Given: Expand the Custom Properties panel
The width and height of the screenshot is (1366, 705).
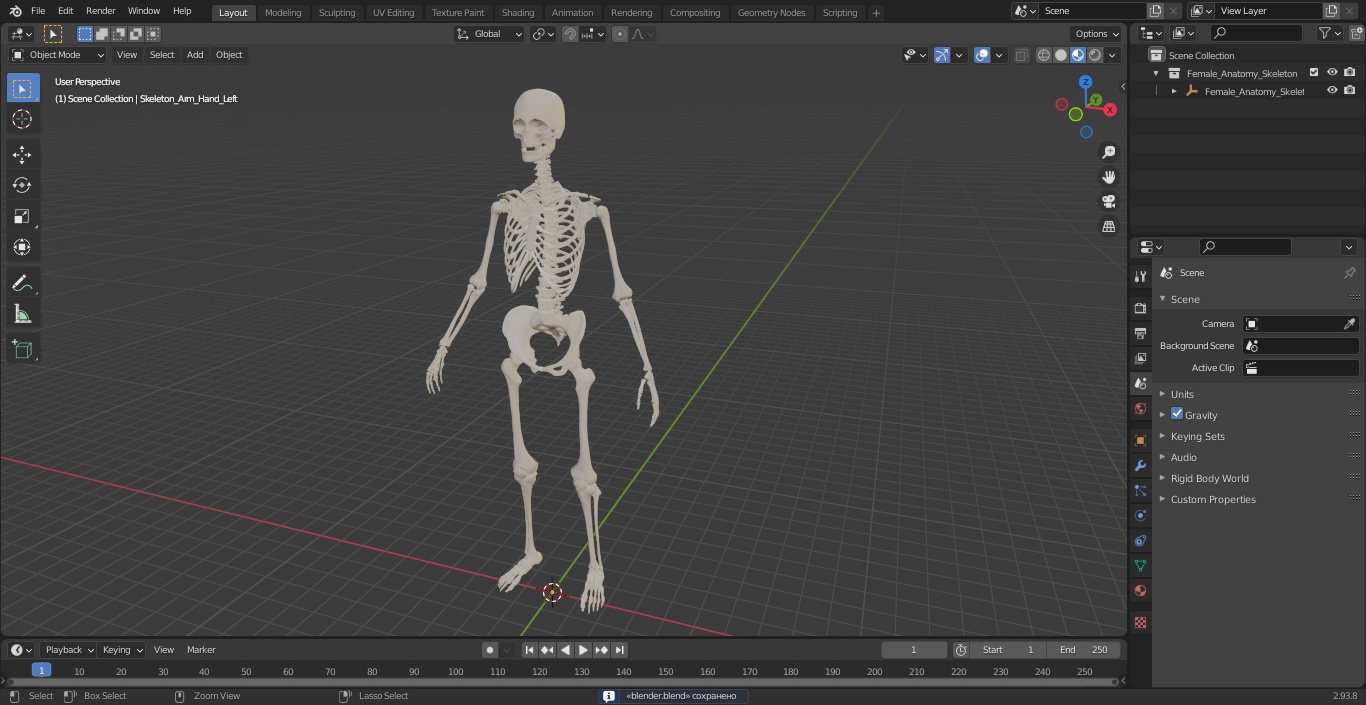Looking at the screenshot, I should (x=1213, y=499).
